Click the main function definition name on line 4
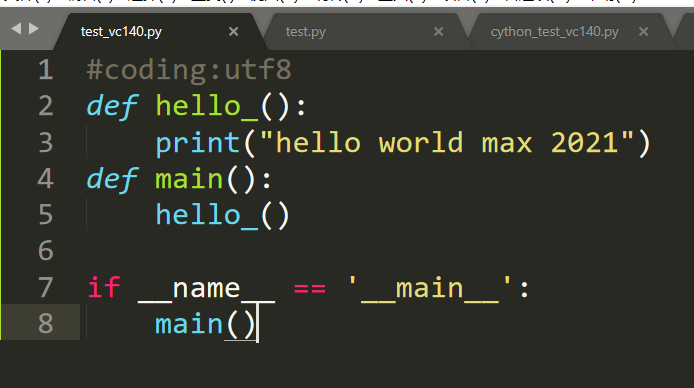694x388 pixels. tap(189, 179)
